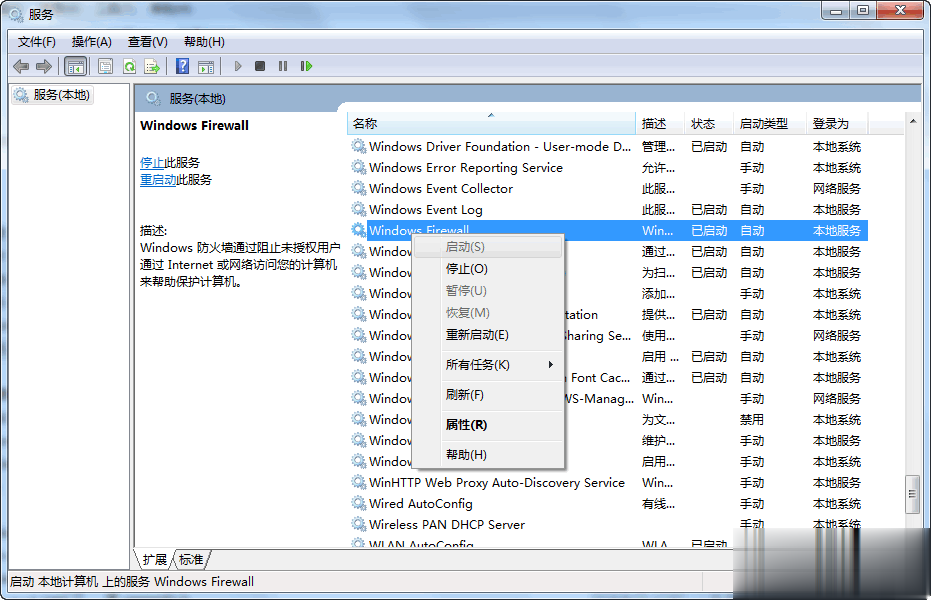The height and width of the screenshot is (600, 931).
Task: Click gear icon of Windows Event Log row
Action: (358, 209)
